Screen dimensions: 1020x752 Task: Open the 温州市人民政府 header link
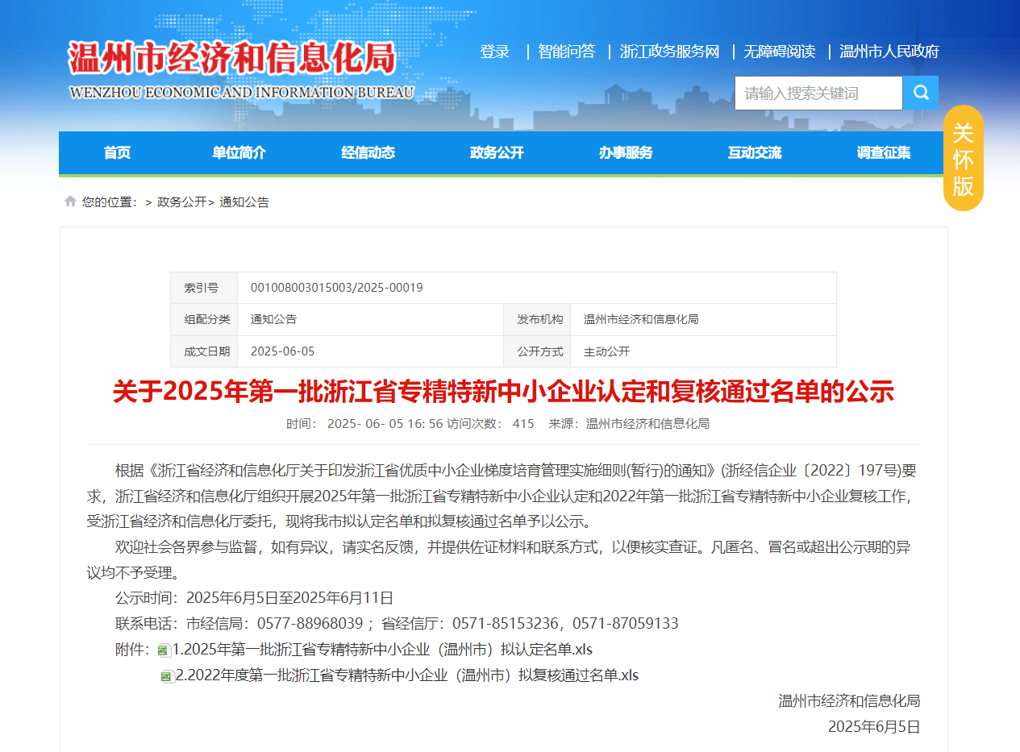(x=889, y=52)
